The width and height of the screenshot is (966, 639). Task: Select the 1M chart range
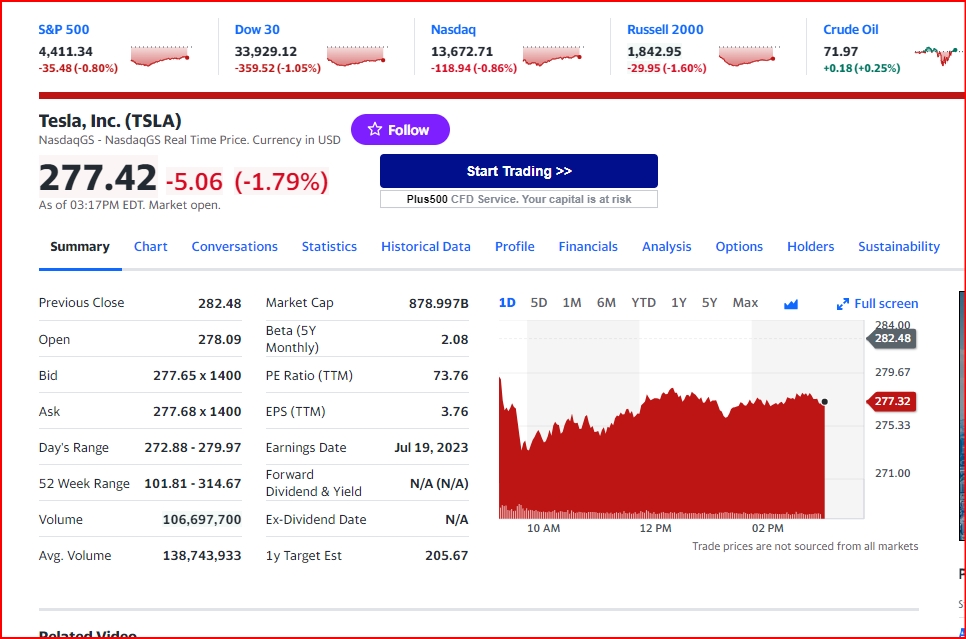[x=572, y=303]
